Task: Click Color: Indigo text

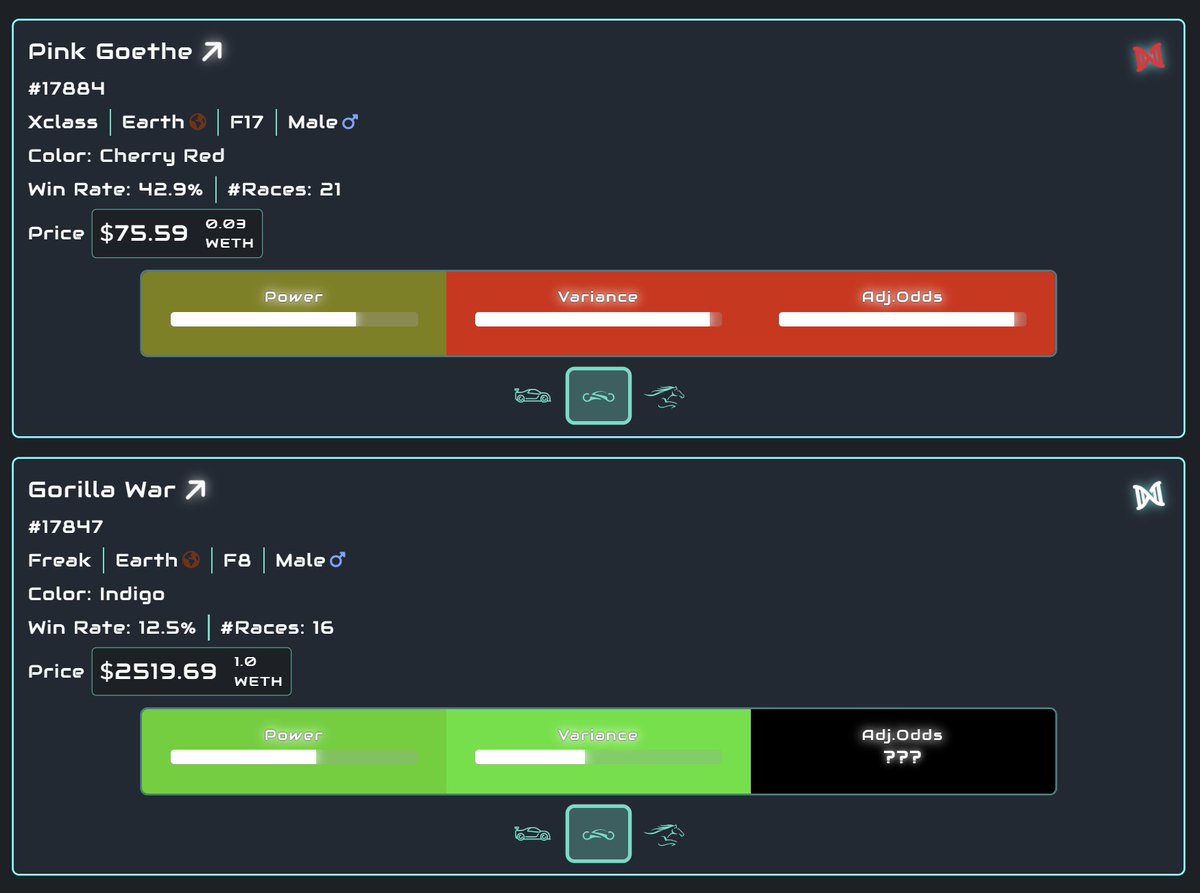Action: pyautogui.click(x=98, y=593)
